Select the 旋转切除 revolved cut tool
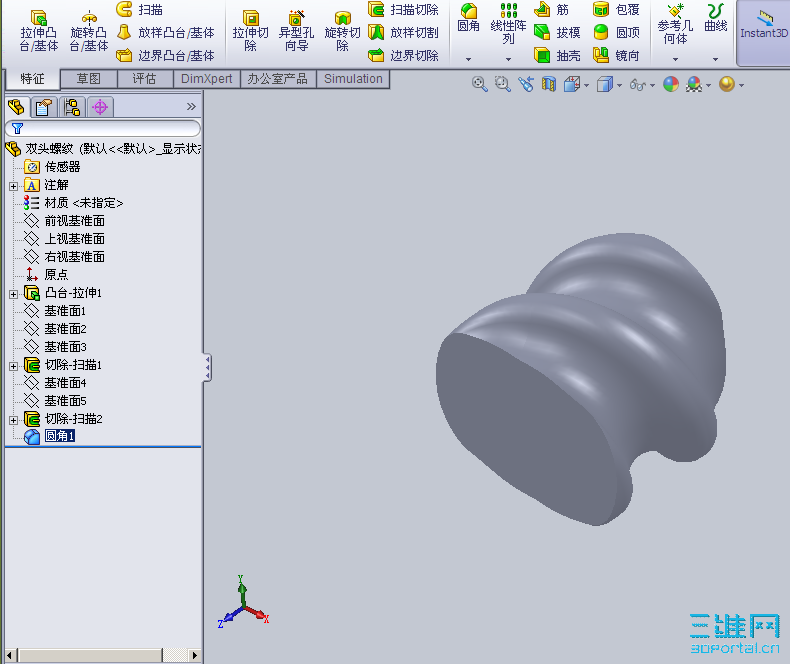This screenshot has height=664, width=790. [343, 30]
